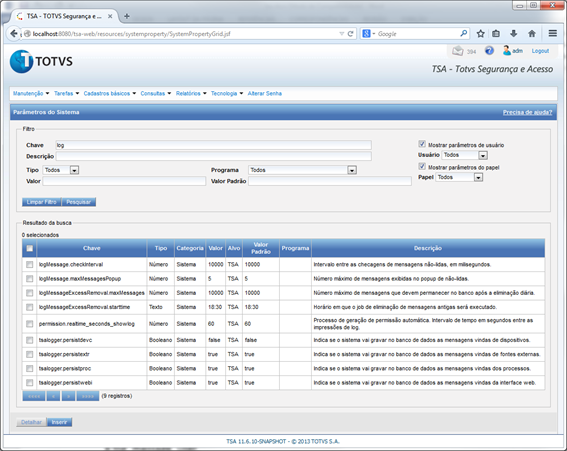Open the Relatórios menu
Screen dimensions: 567x451
click(191, 93)
